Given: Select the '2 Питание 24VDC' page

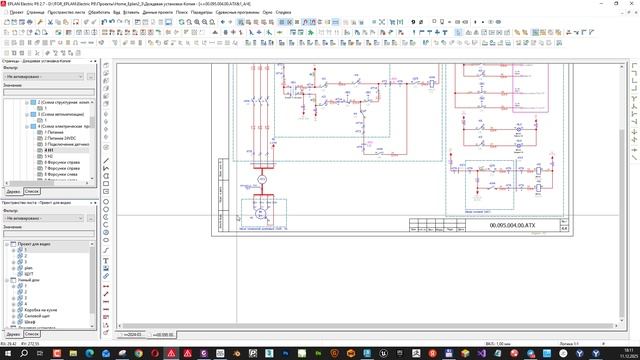Looking at the screenshot, I should (60, 138).
